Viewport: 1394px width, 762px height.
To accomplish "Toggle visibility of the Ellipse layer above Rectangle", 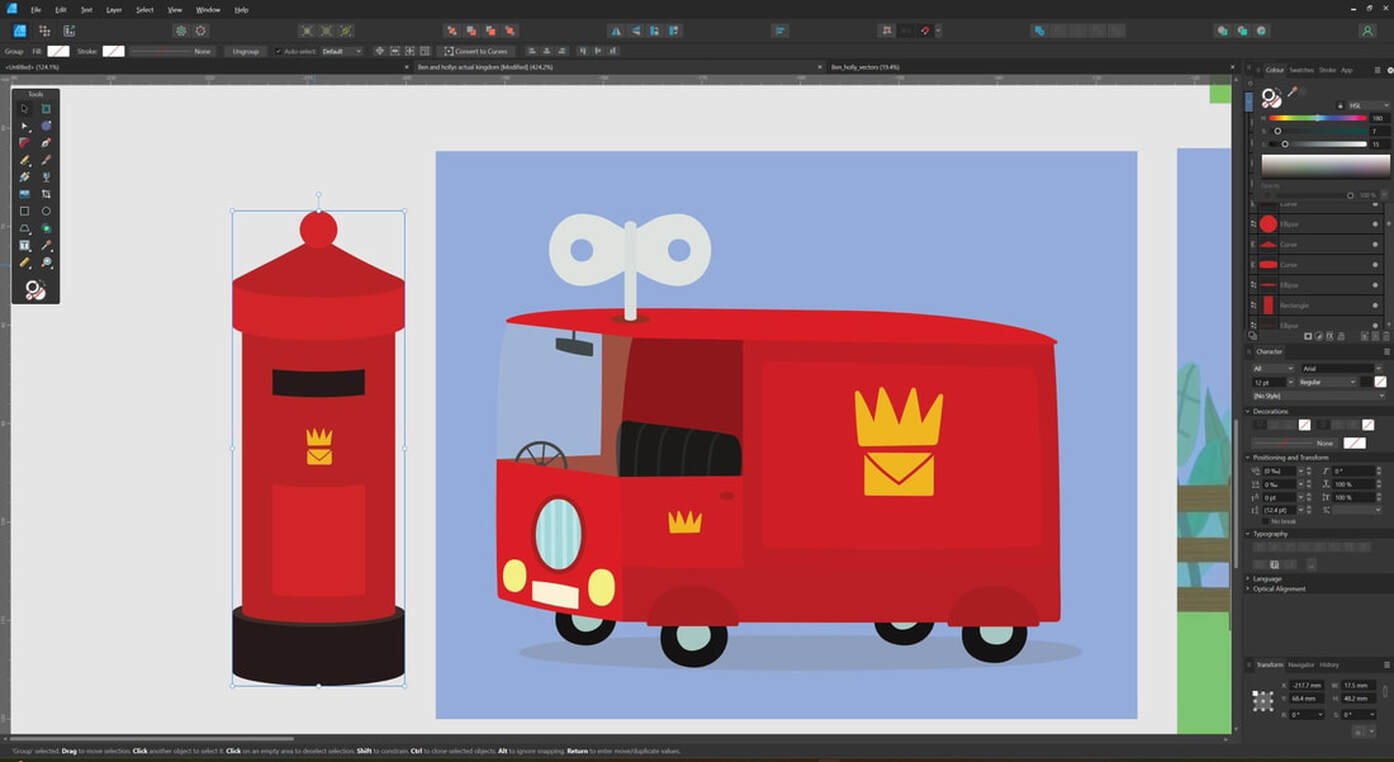I will coord(1375,285).
